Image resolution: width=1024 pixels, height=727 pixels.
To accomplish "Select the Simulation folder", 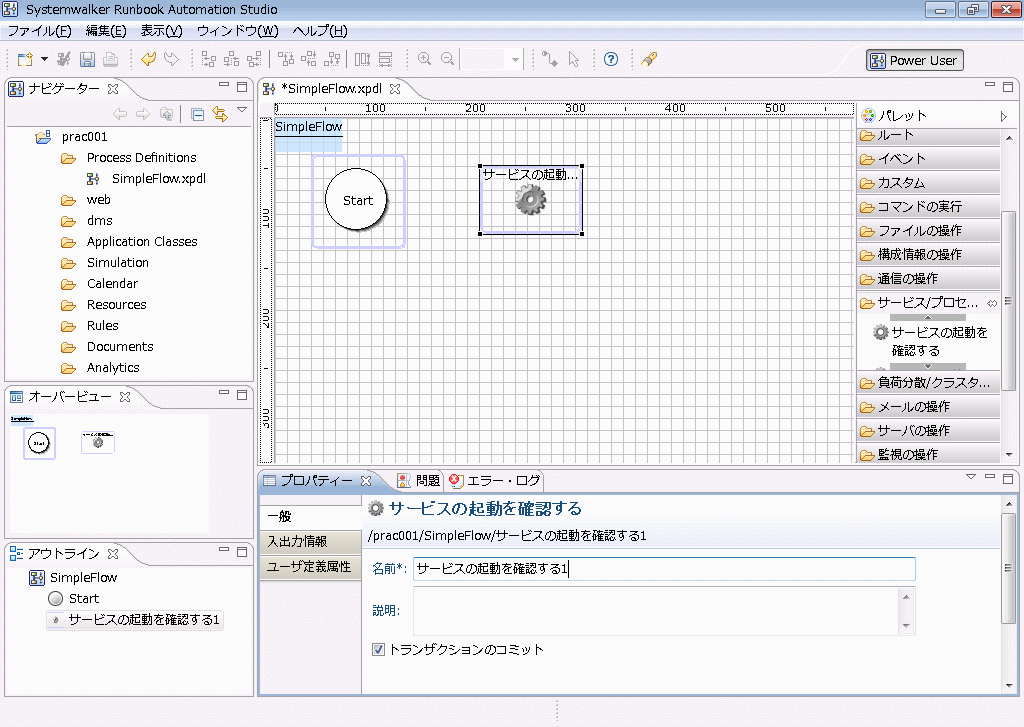I will pos(118,263).
